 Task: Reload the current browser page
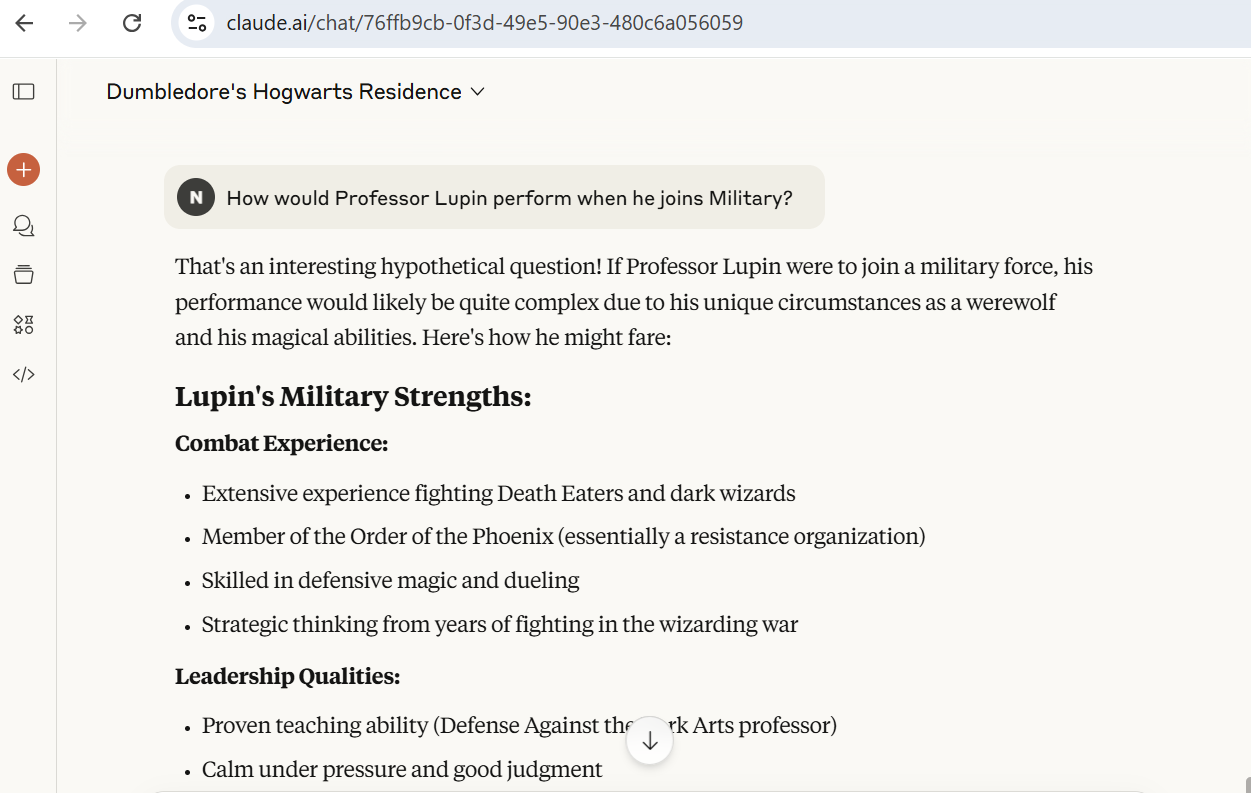tap(132, 23)
